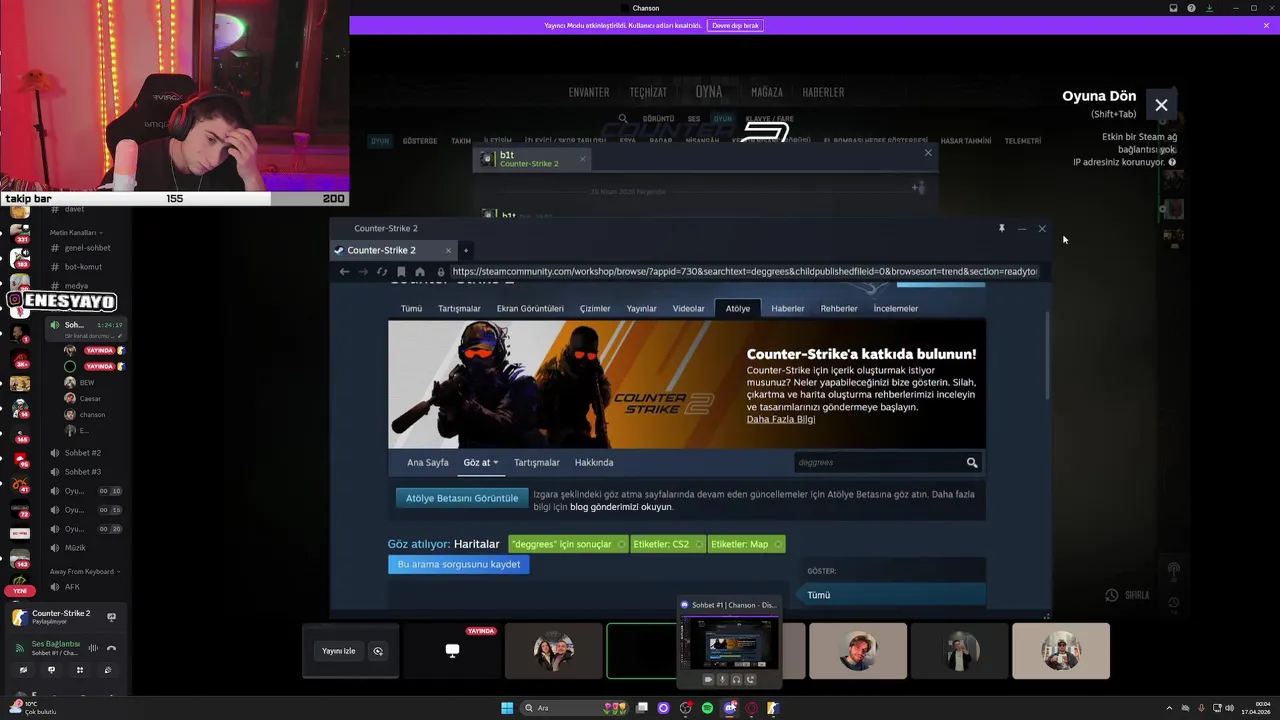Join the Müzik voice channel
The height and width of the screenshot is (720, 1280).
(x=75, y=548)
